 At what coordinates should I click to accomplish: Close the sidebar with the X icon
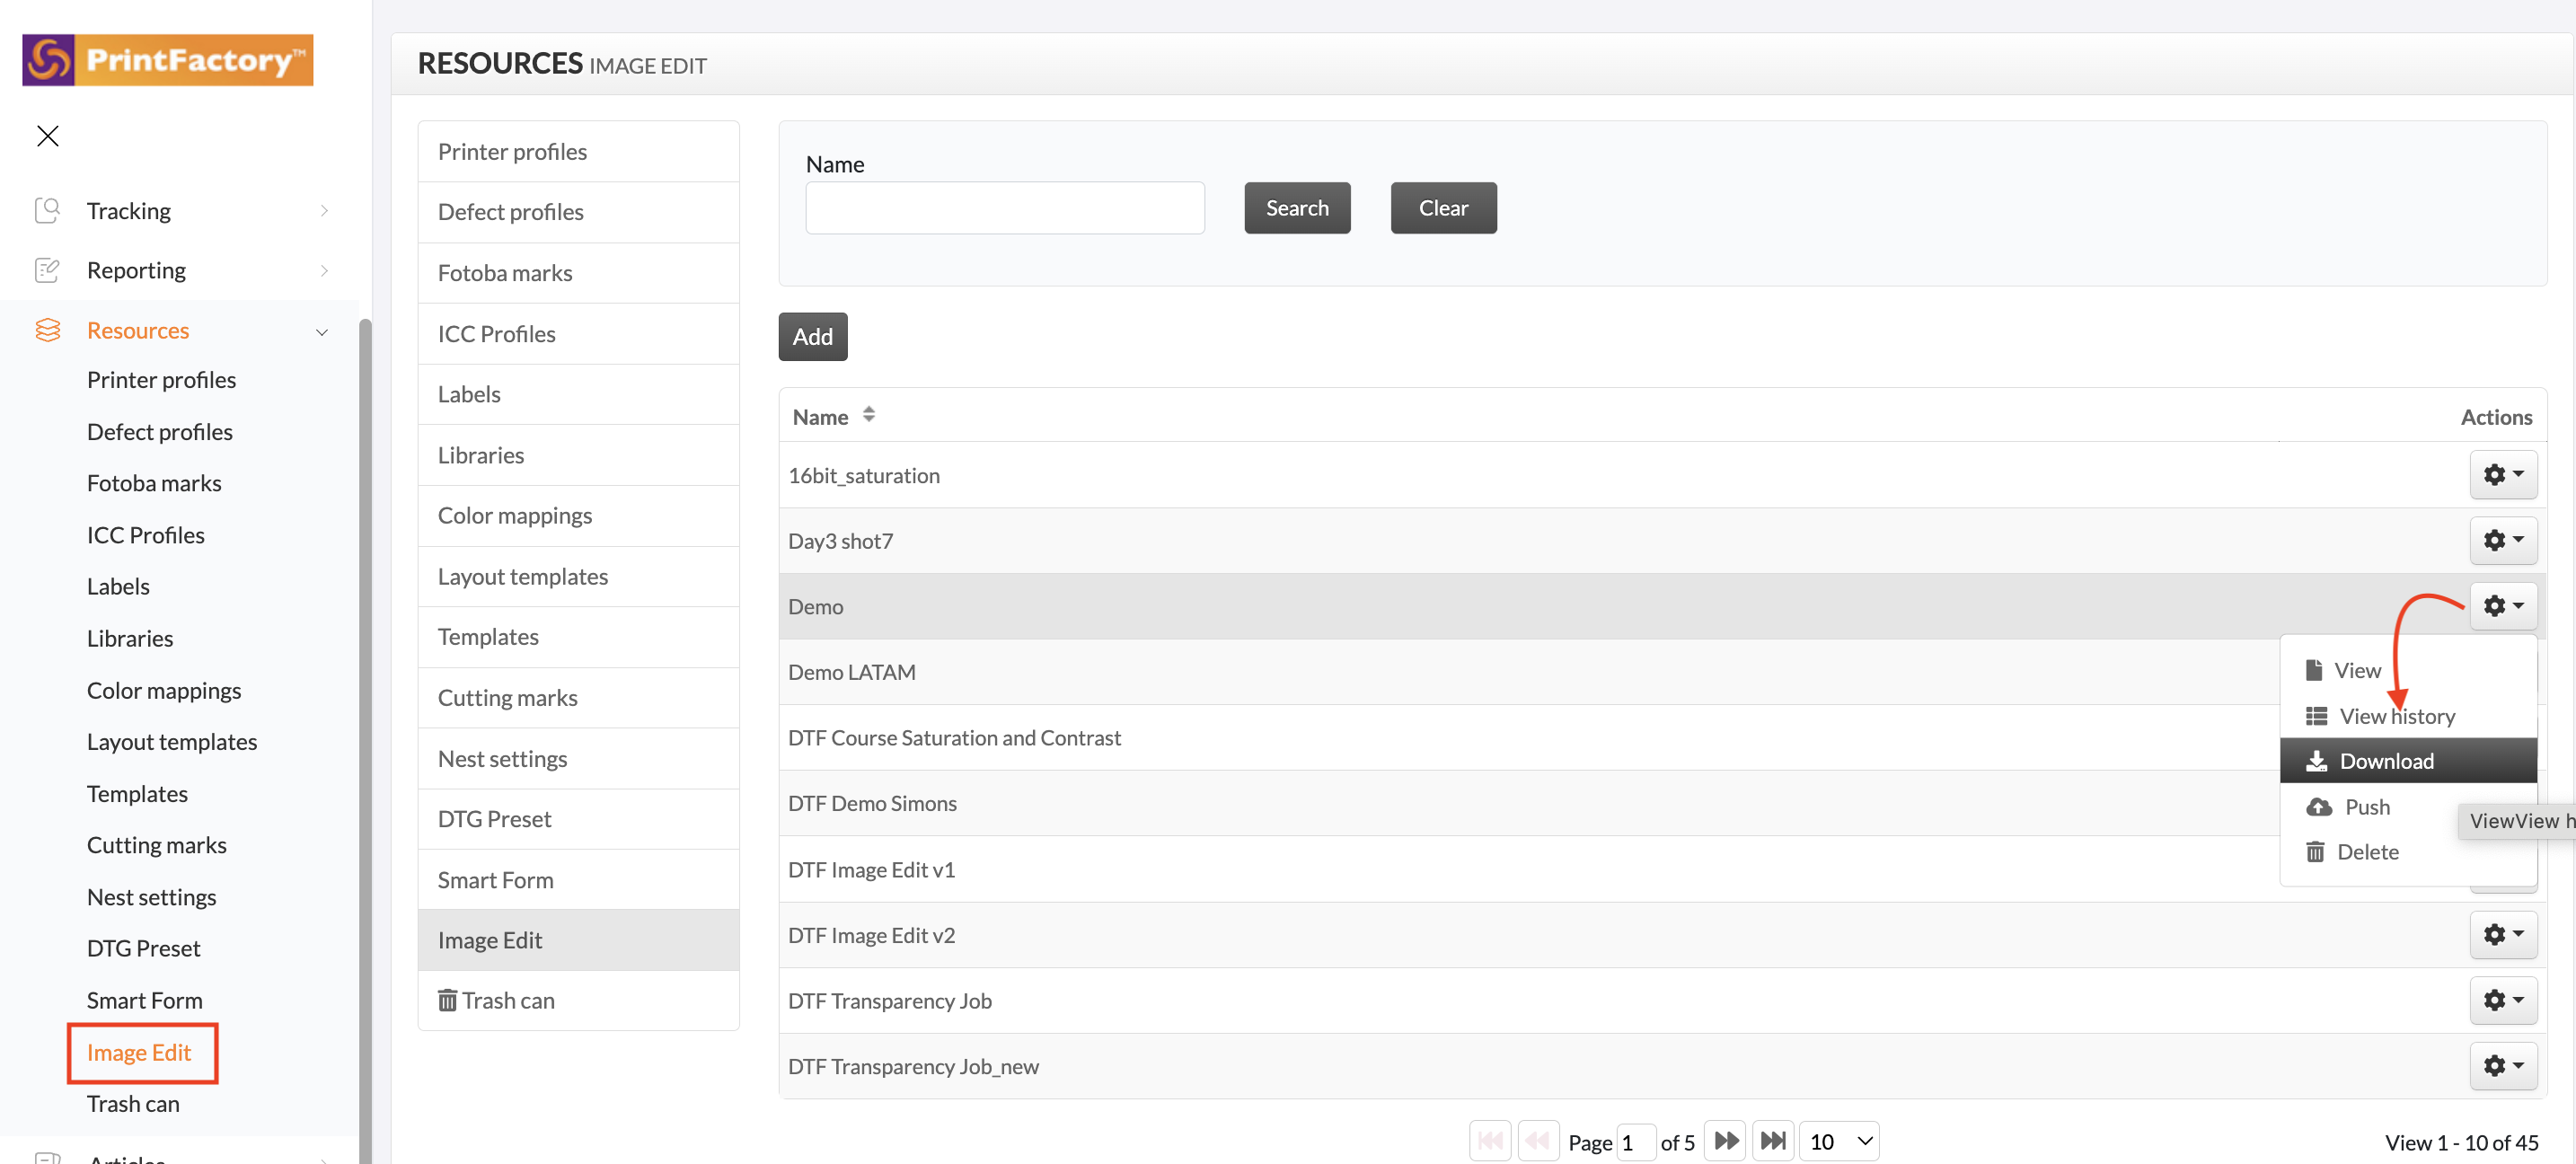tap(48, 136)
